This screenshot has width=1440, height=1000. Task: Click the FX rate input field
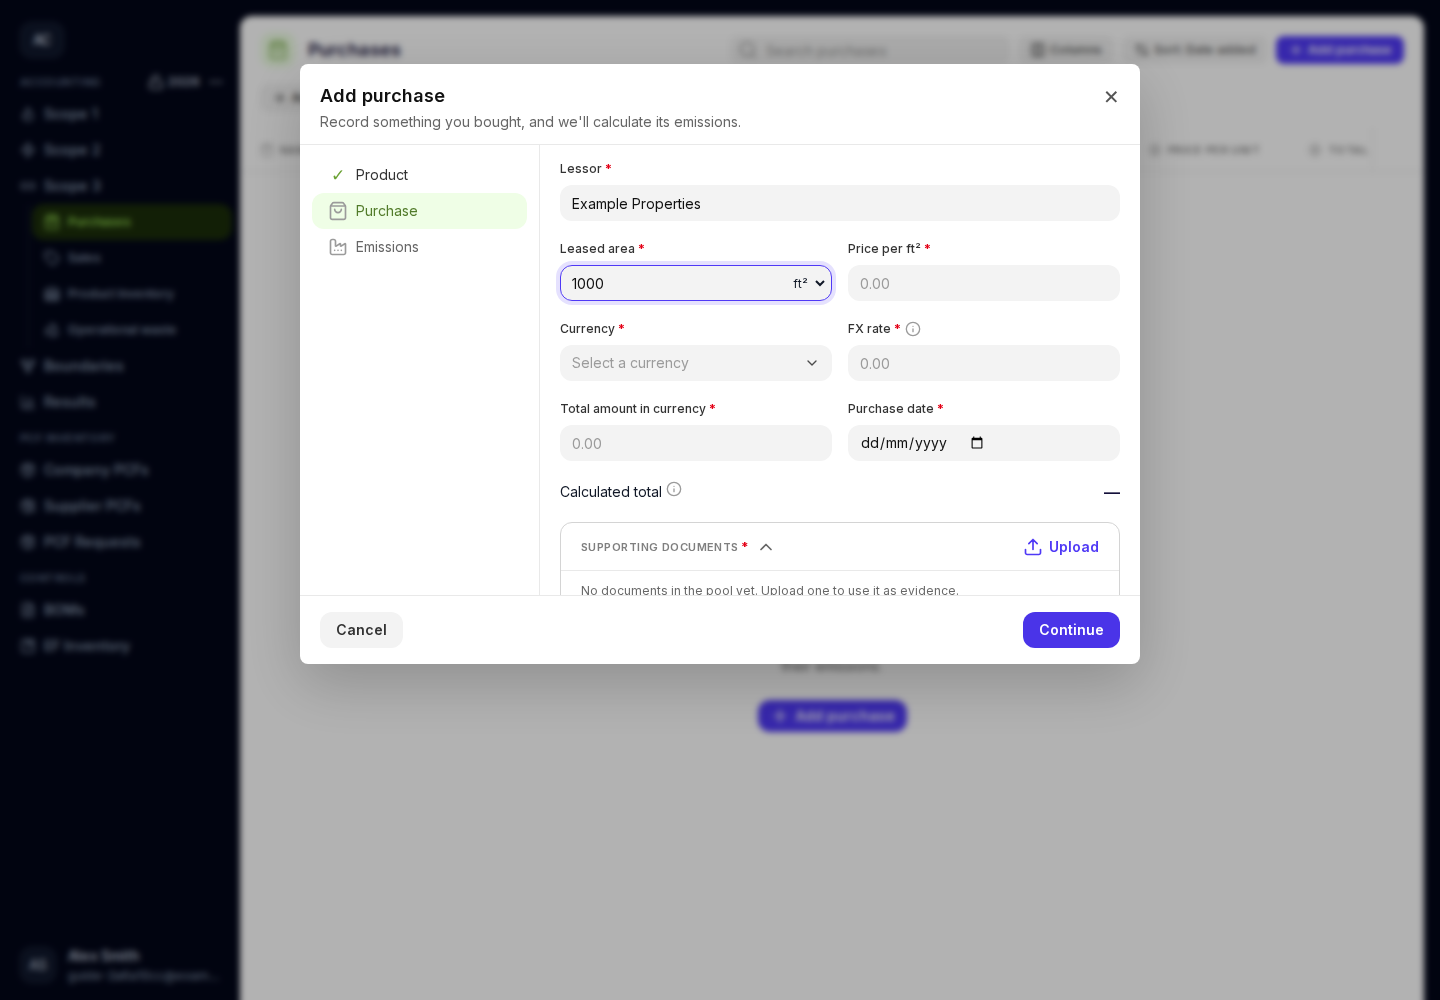984,363
